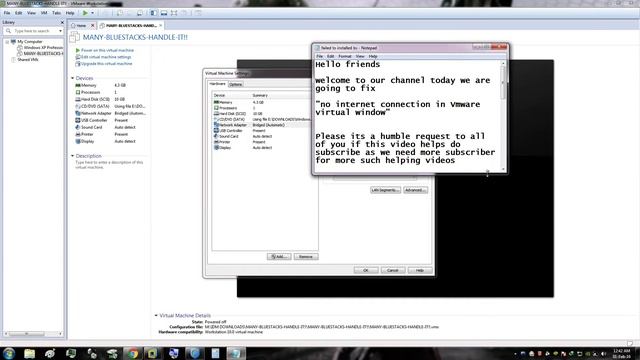Select Windows XP Professional in library
The height and width of the screenshot is (360, 640).
point(43,47)
